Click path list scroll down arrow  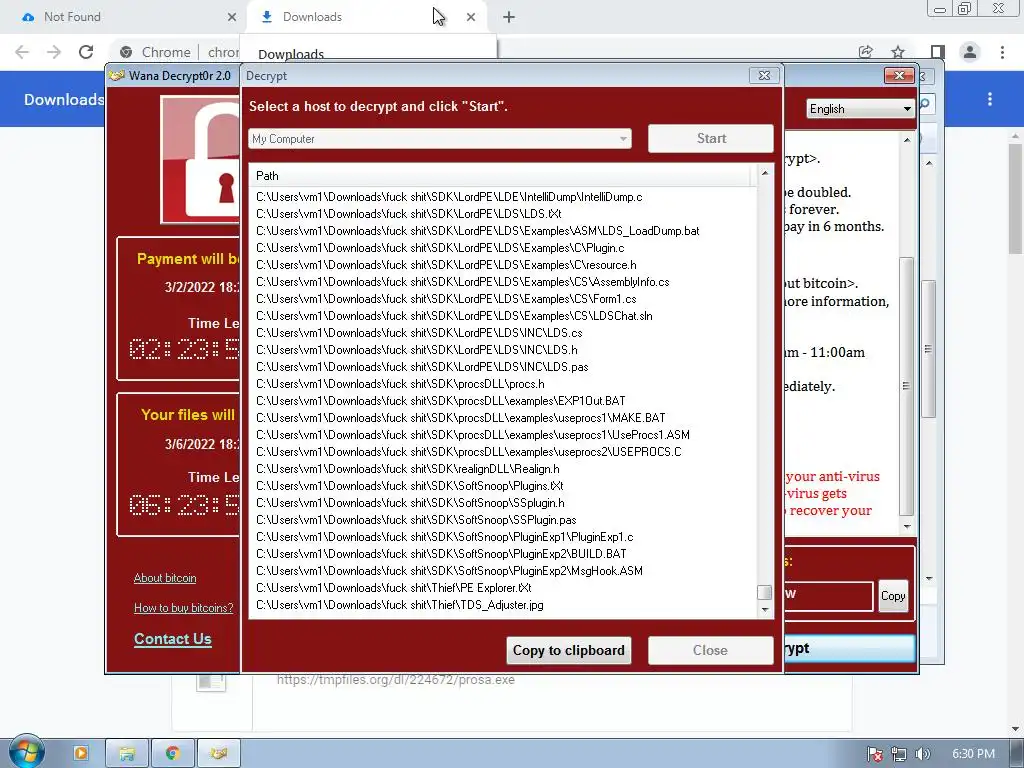point(765,610)
